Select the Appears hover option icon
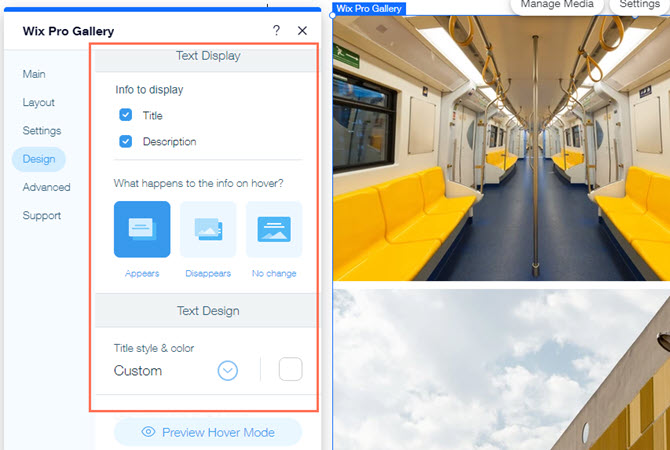The height and width of the screenshot is (450, 670). 142,229
